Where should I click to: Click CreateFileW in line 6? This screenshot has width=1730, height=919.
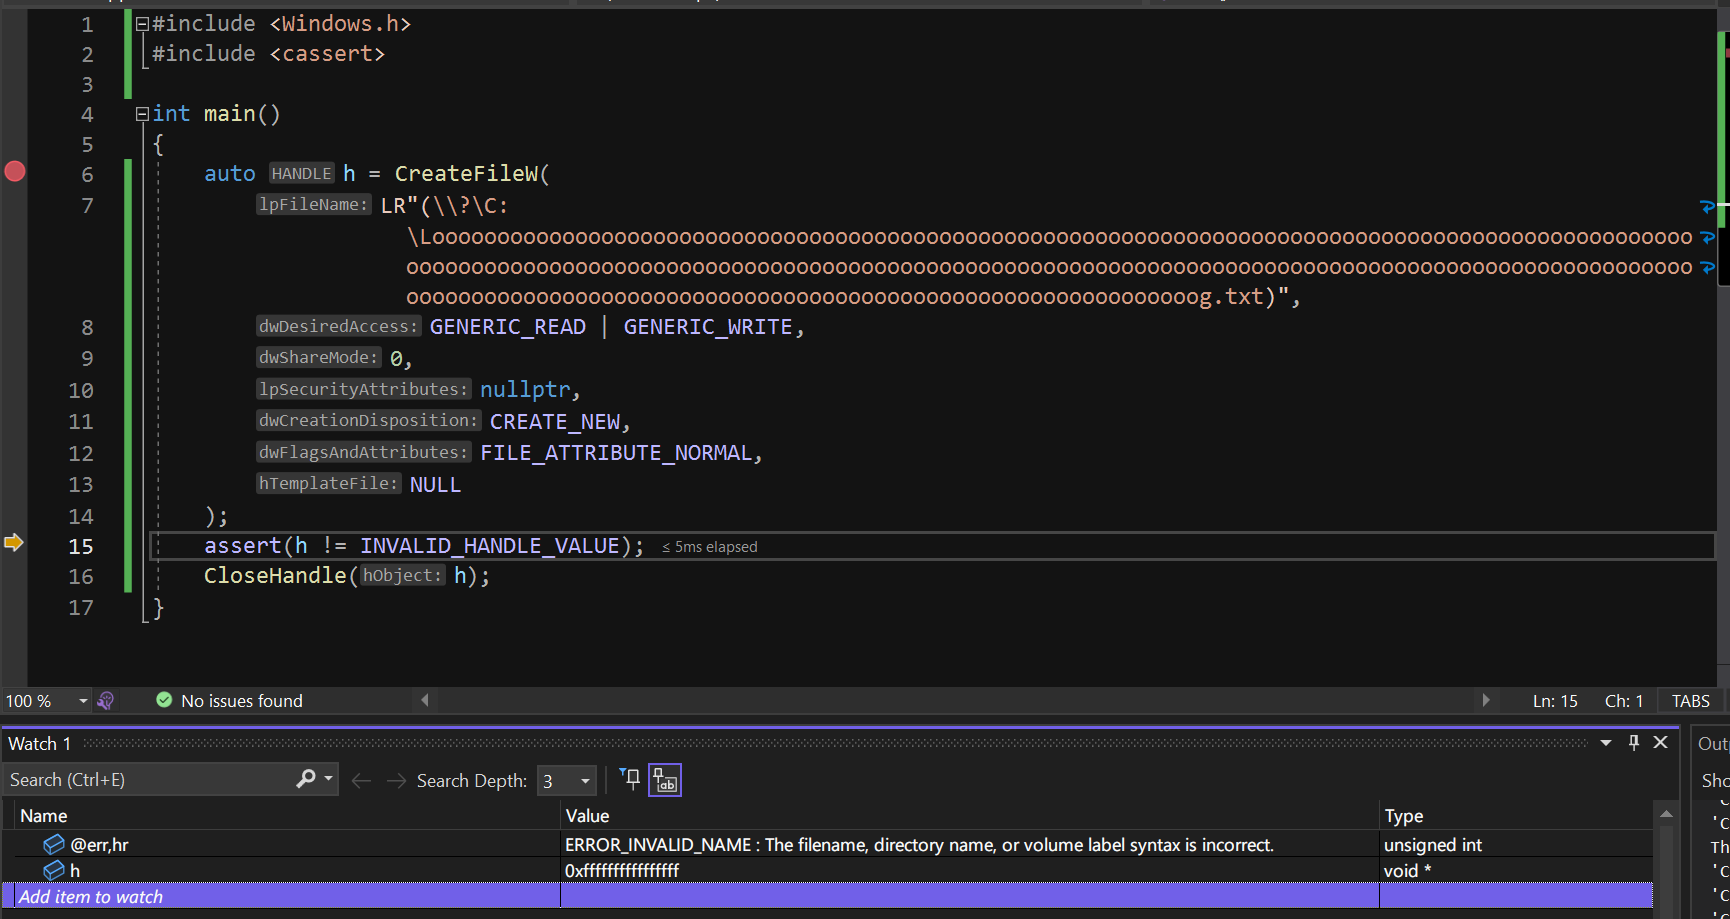tap(466, 174)
